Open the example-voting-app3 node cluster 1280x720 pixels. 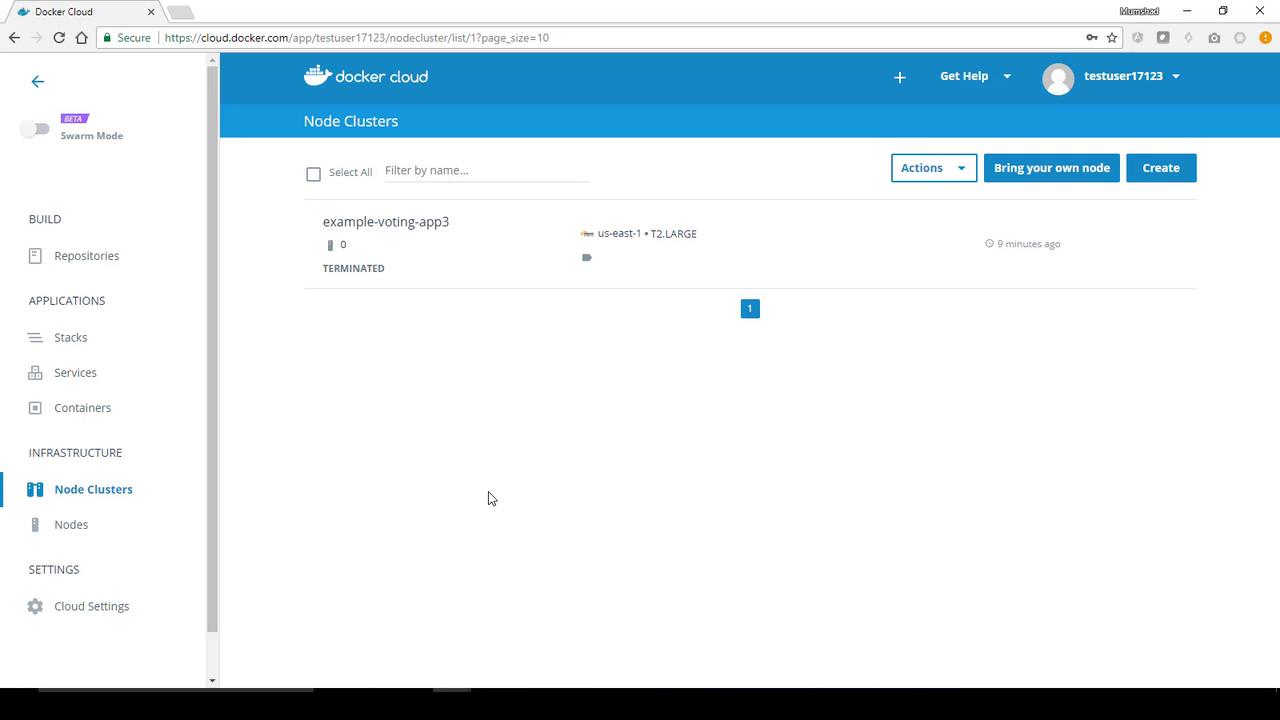pyautogui.click(x=386, y=222)
